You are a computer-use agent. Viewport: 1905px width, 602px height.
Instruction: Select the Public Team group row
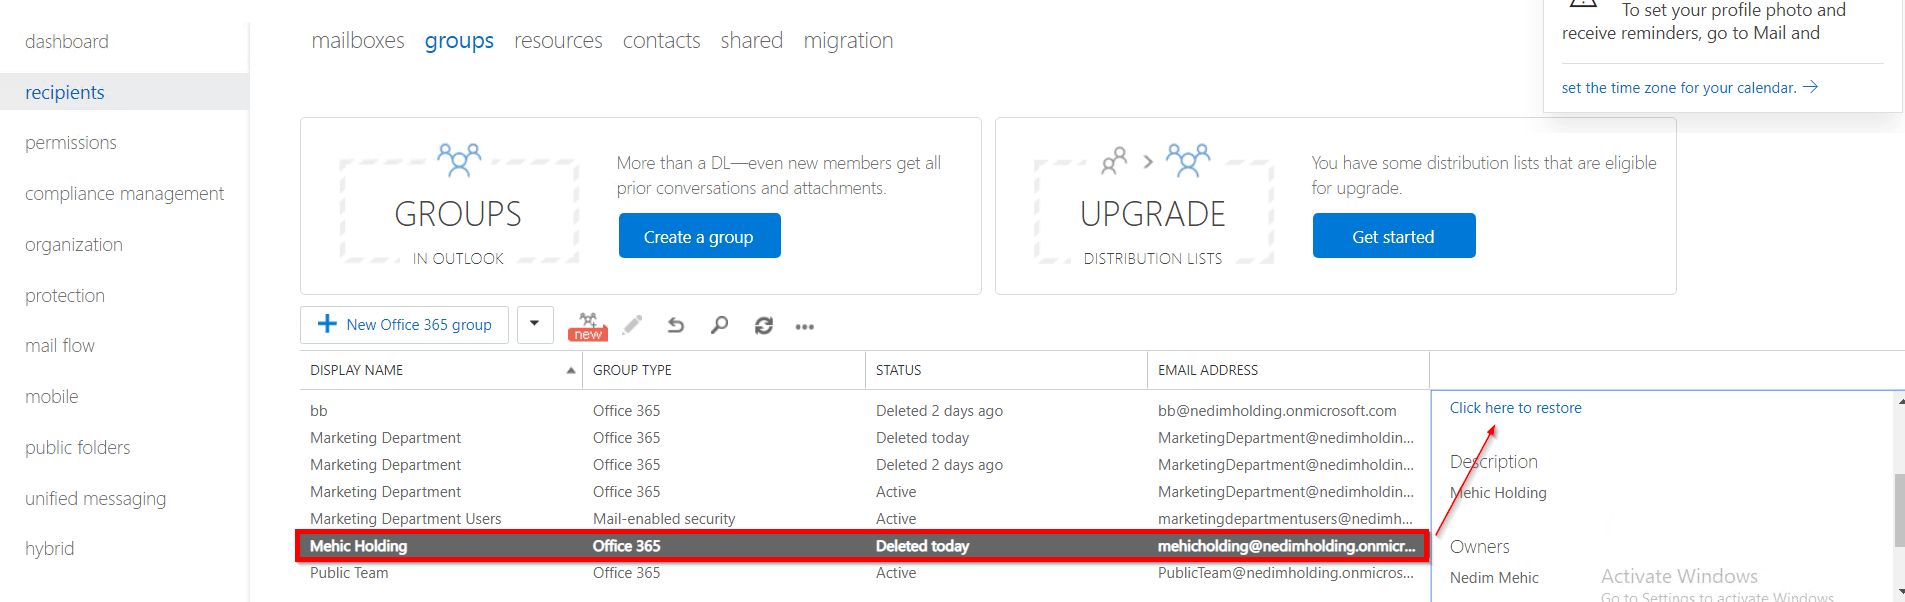[x=349, y=573]
